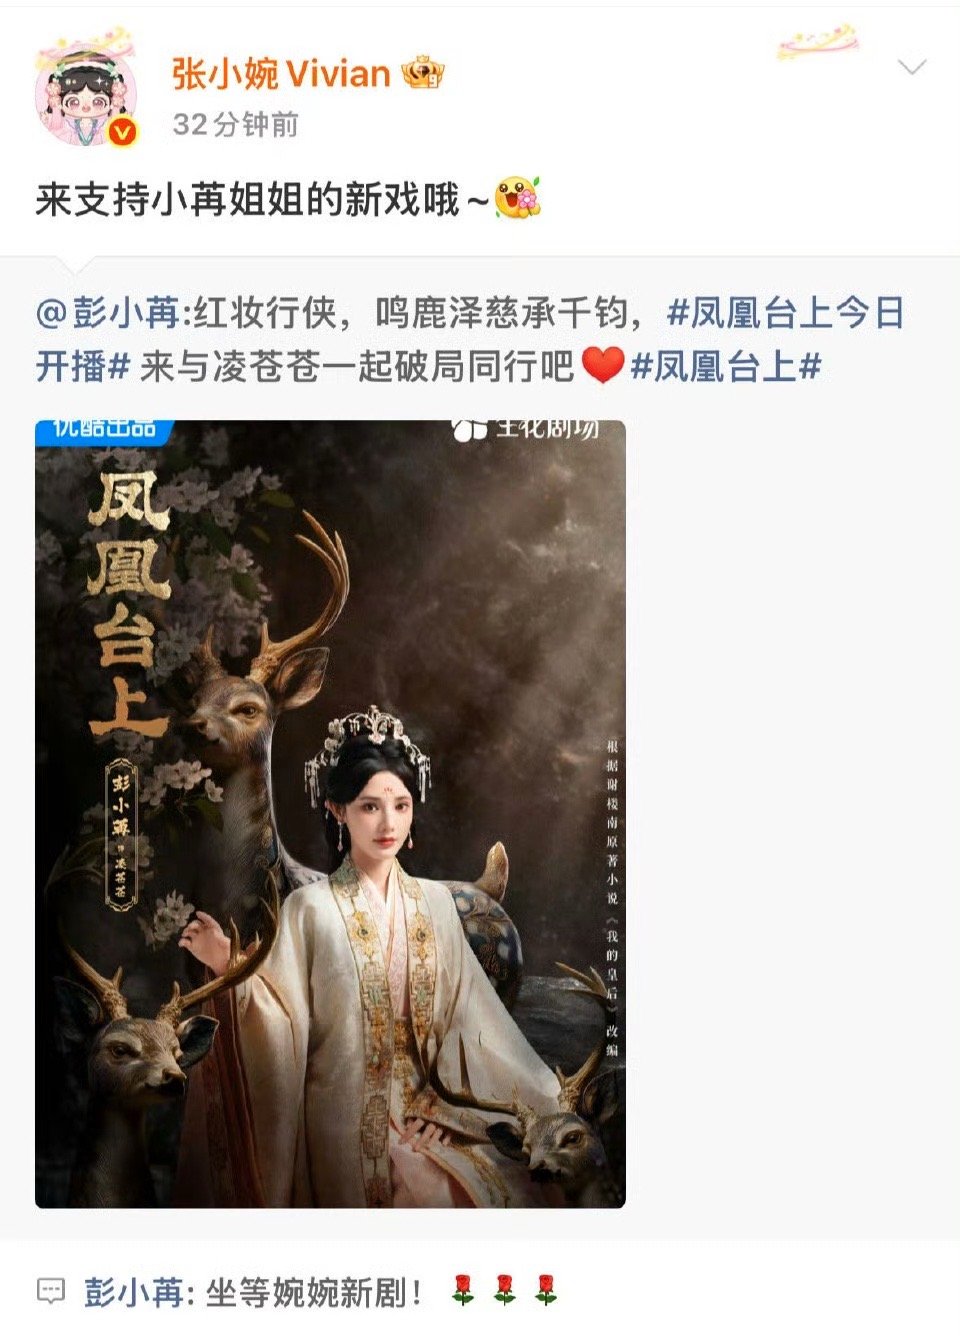This screenshot has width=960, height=1336.
Task: Open commenter 彭小苒's profile name
Action: tap(133, 1292)
